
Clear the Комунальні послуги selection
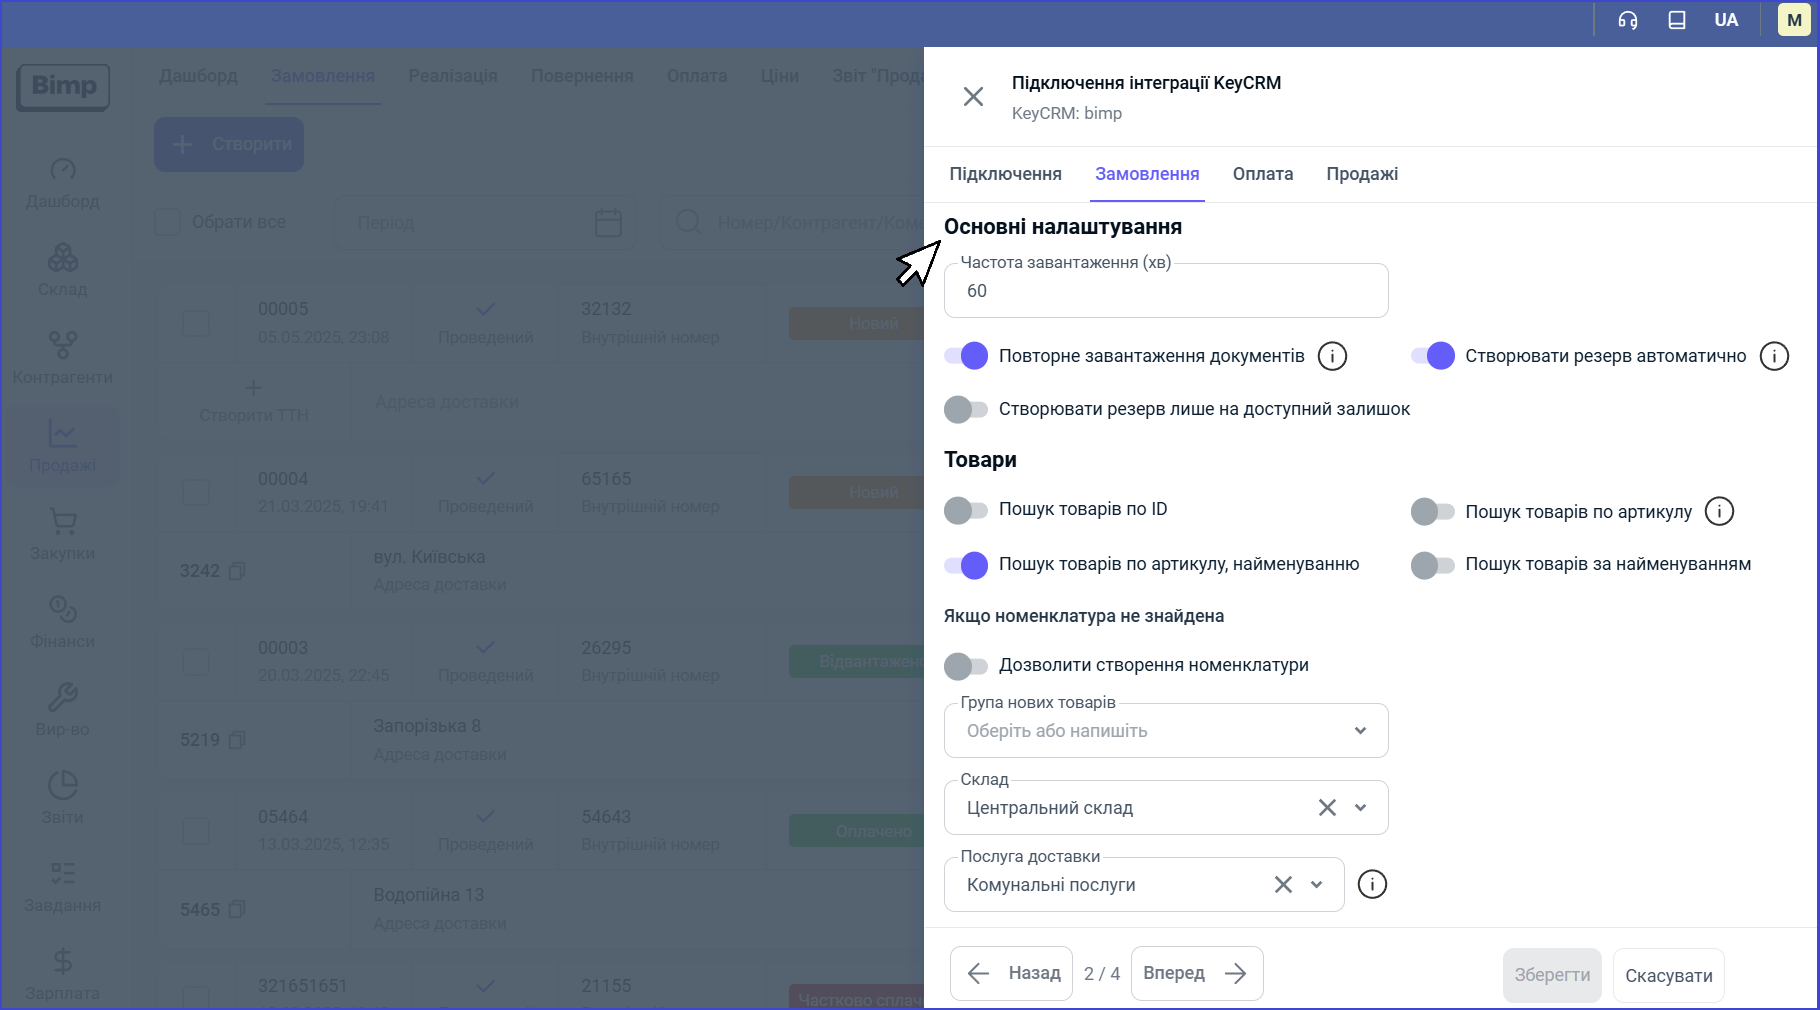(1283, 884)
